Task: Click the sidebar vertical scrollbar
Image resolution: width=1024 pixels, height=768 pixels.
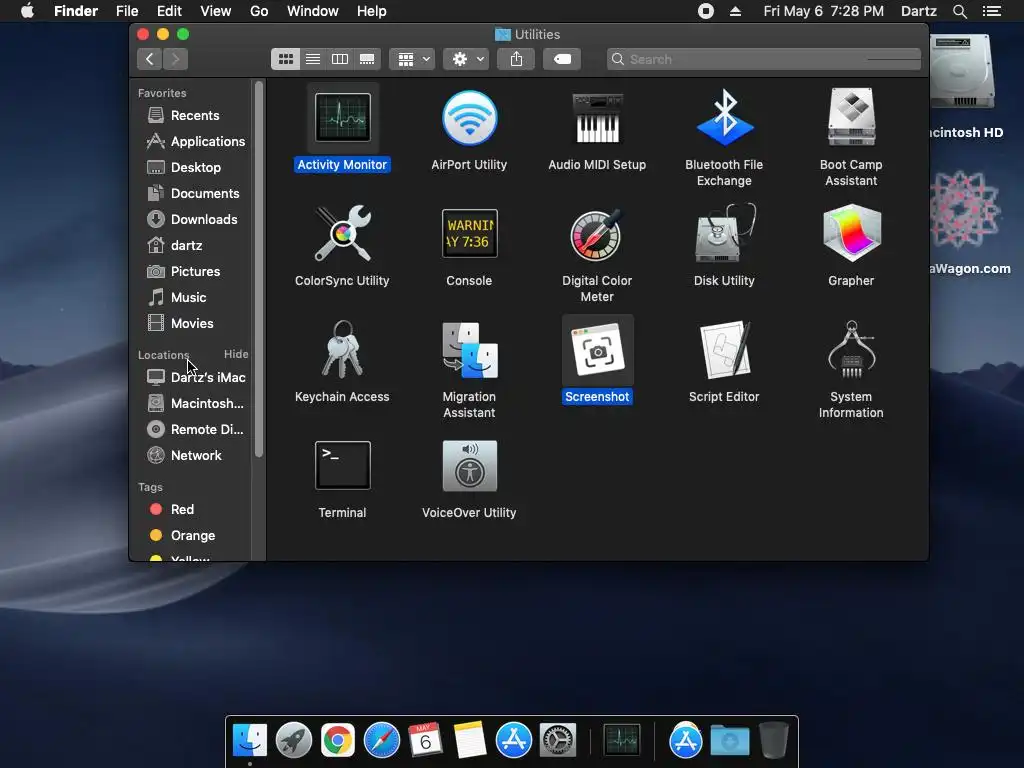Action: tap(259, 268)
